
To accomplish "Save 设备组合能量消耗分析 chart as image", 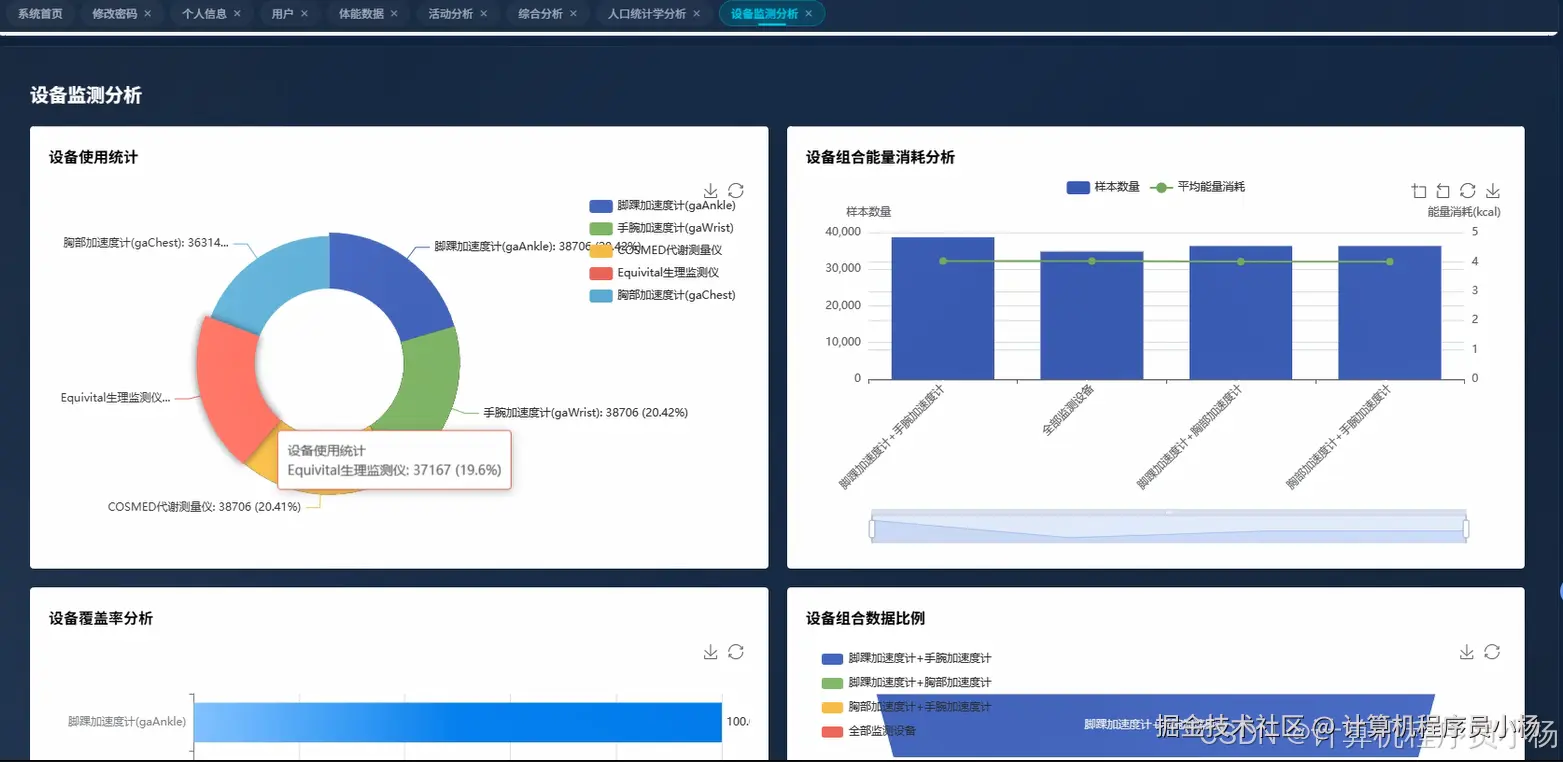I will (1493, 191).
